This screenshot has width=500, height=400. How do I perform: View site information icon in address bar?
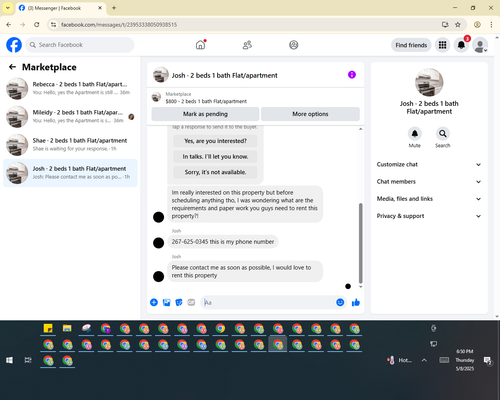pos(54,24)
